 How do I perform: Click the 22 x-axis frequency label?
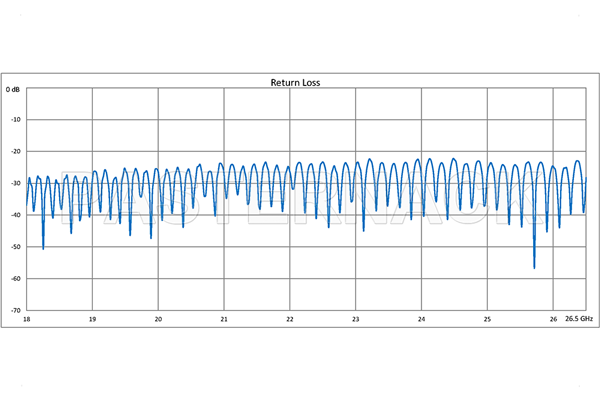tap(290, 320)
